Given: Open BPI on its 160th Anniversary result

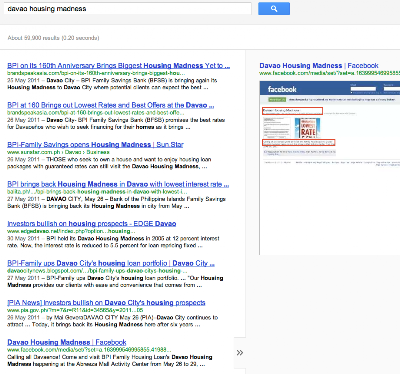Looking at the screenshot, I should (x=119, y=66).
